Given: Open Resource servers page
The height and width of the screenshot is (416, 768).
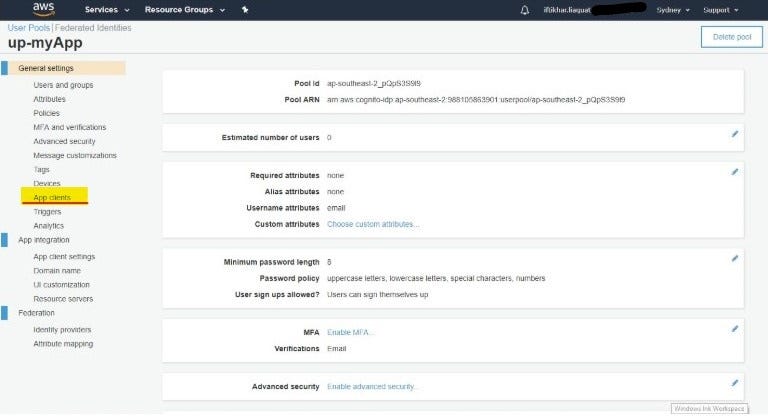Looking at the screenshot, I should click(x=63, y=299).
